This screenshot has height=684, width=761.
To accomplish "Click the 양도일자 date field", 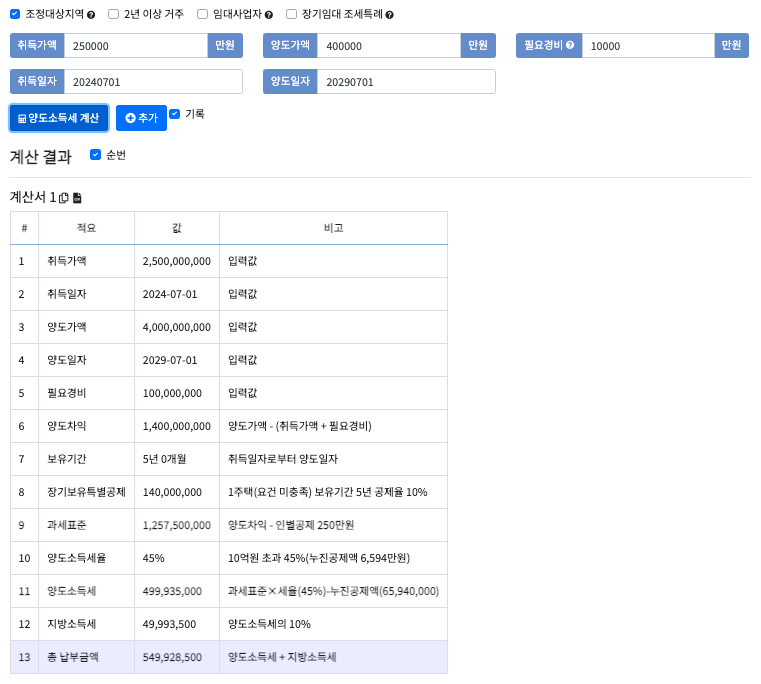I will [406, 82].
